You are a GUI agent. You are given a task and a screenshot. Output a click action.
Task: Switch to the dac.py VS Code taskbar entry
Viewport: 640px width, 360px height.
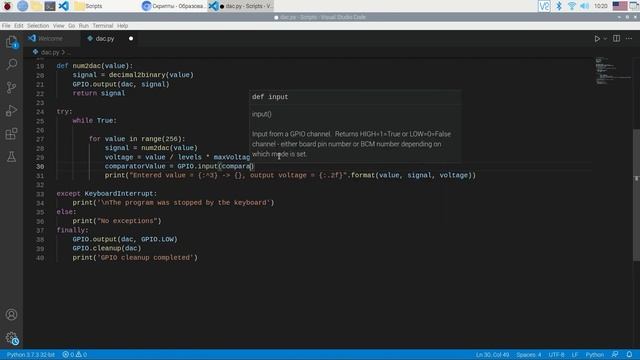[x=241, y=6]
